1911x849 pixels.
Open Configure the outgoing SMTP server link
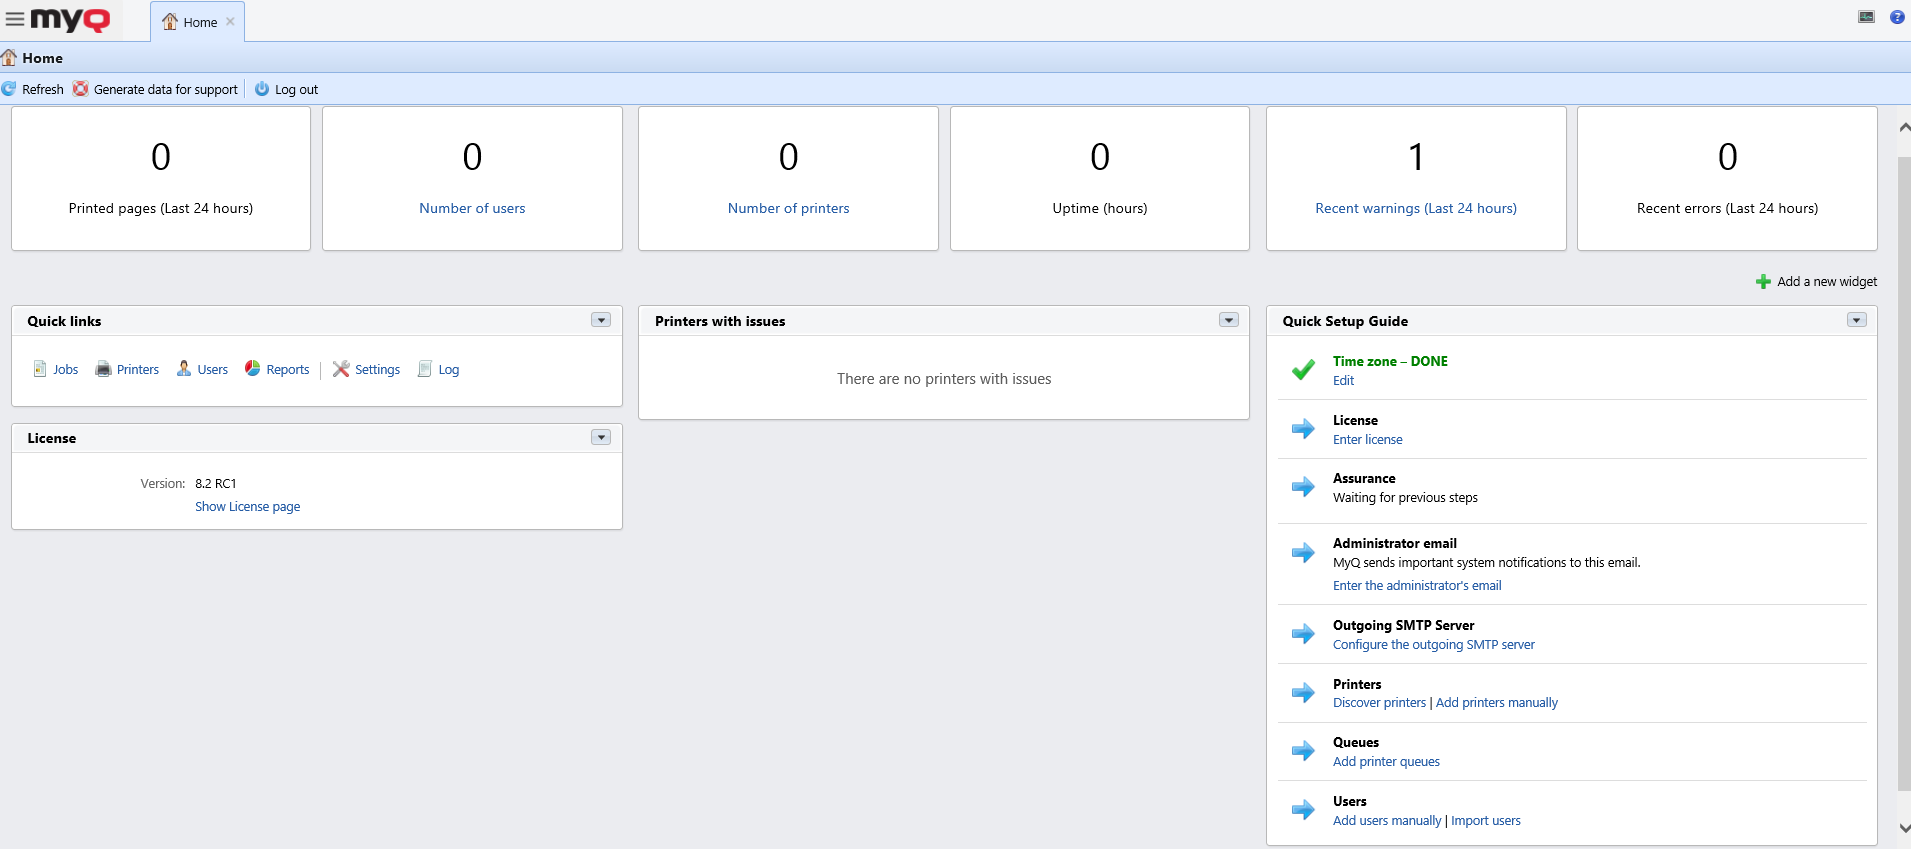coord(1433,645)
